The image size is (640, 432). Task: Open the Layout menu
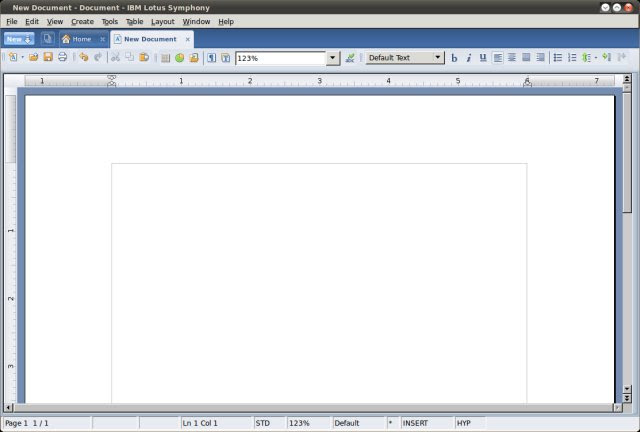point(162,22)
